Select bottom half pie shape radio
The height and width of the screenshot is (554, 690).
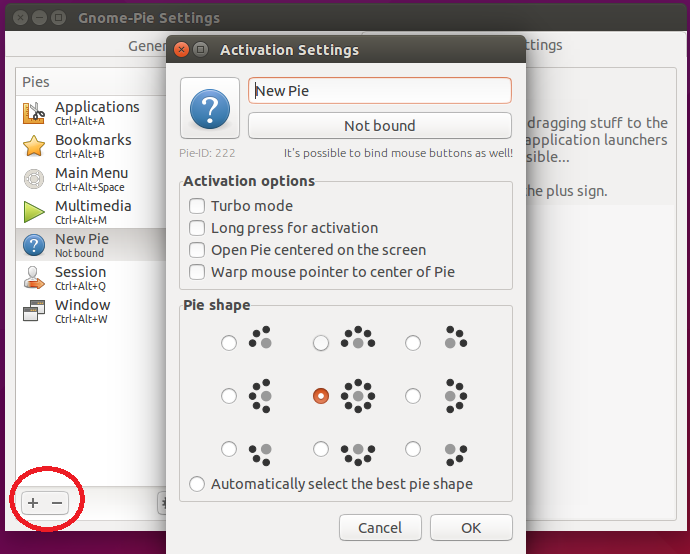pos(321,449)
